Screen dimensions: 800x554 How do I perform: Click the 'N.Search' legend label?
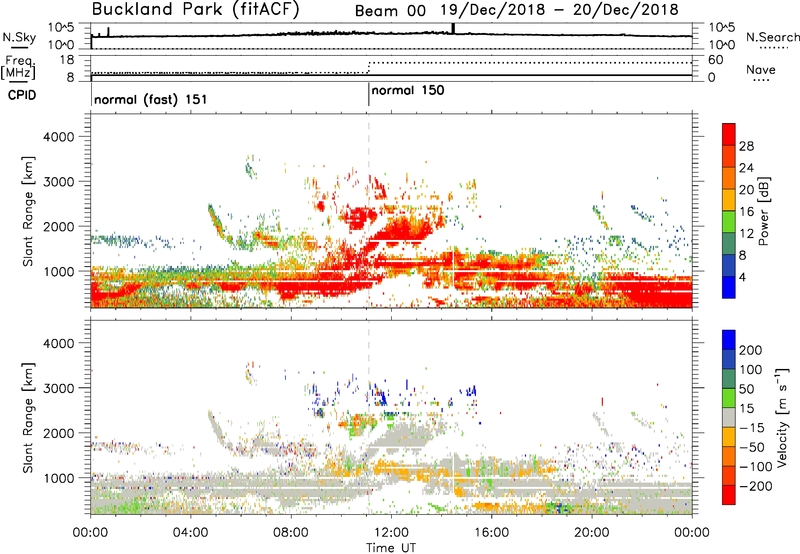pos(772,37)
